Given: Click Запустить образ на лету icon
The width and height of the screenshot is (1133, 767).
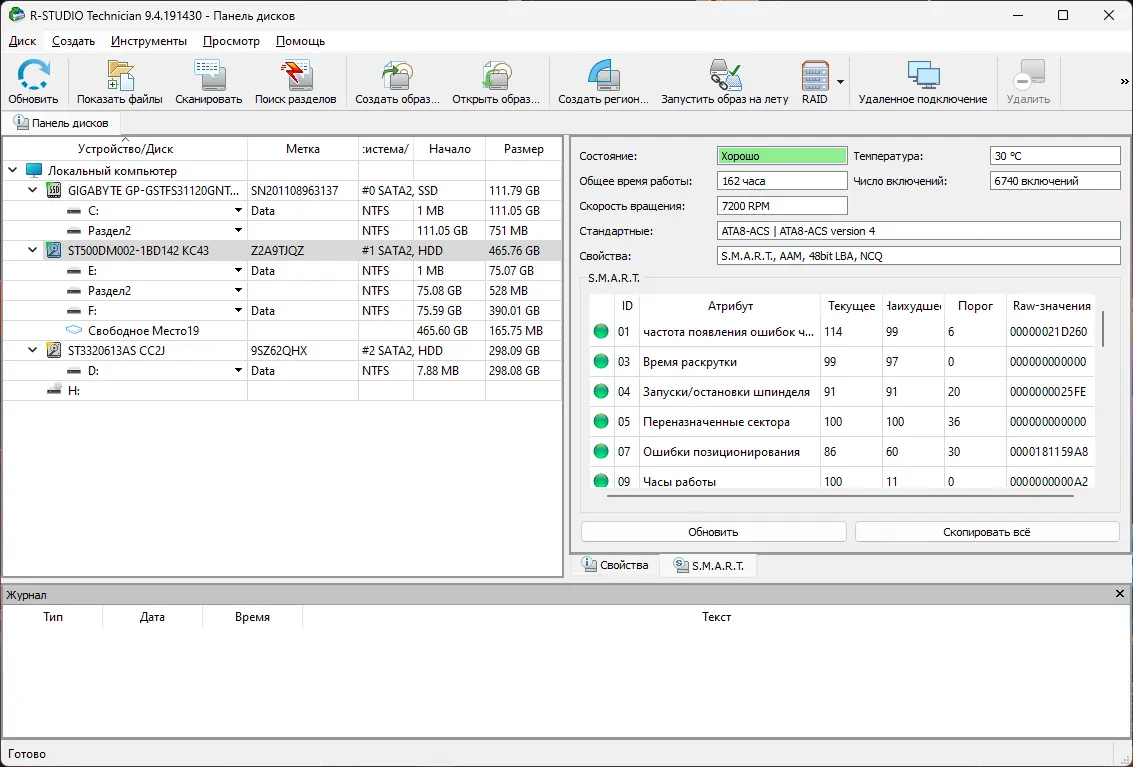Looking at the screenshot, I should click(x=724, y=82).
